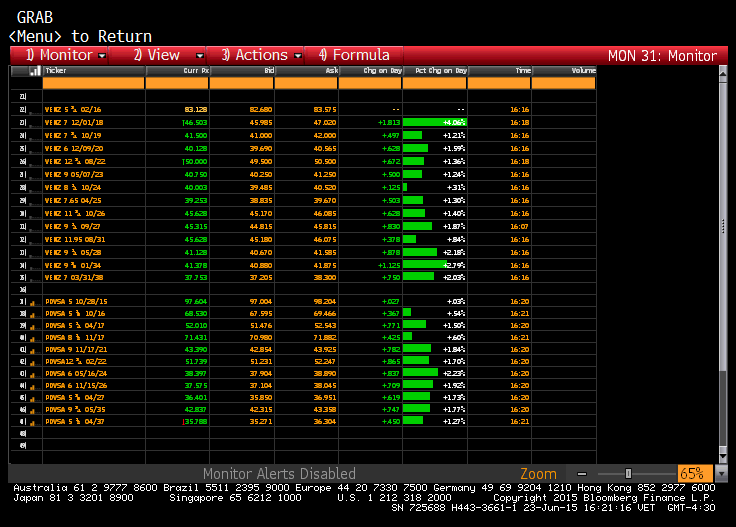Click the scrollbar up arrow
Screen dimensions: 736x527
click(x=723, y=73)
